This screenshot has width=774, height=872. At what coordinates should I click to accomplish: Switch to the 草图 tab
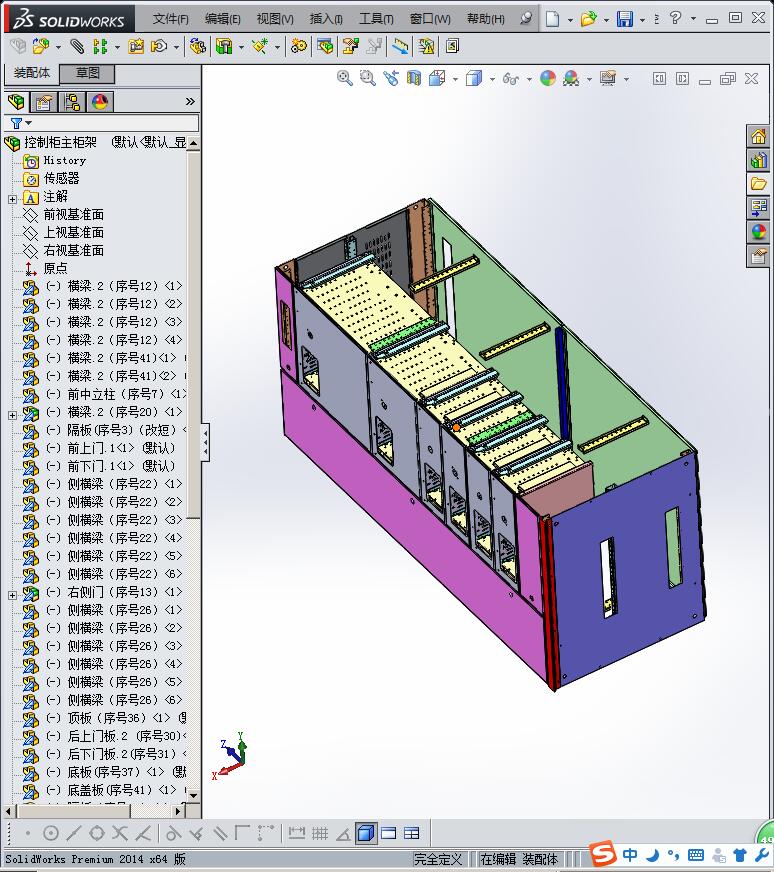87,73
